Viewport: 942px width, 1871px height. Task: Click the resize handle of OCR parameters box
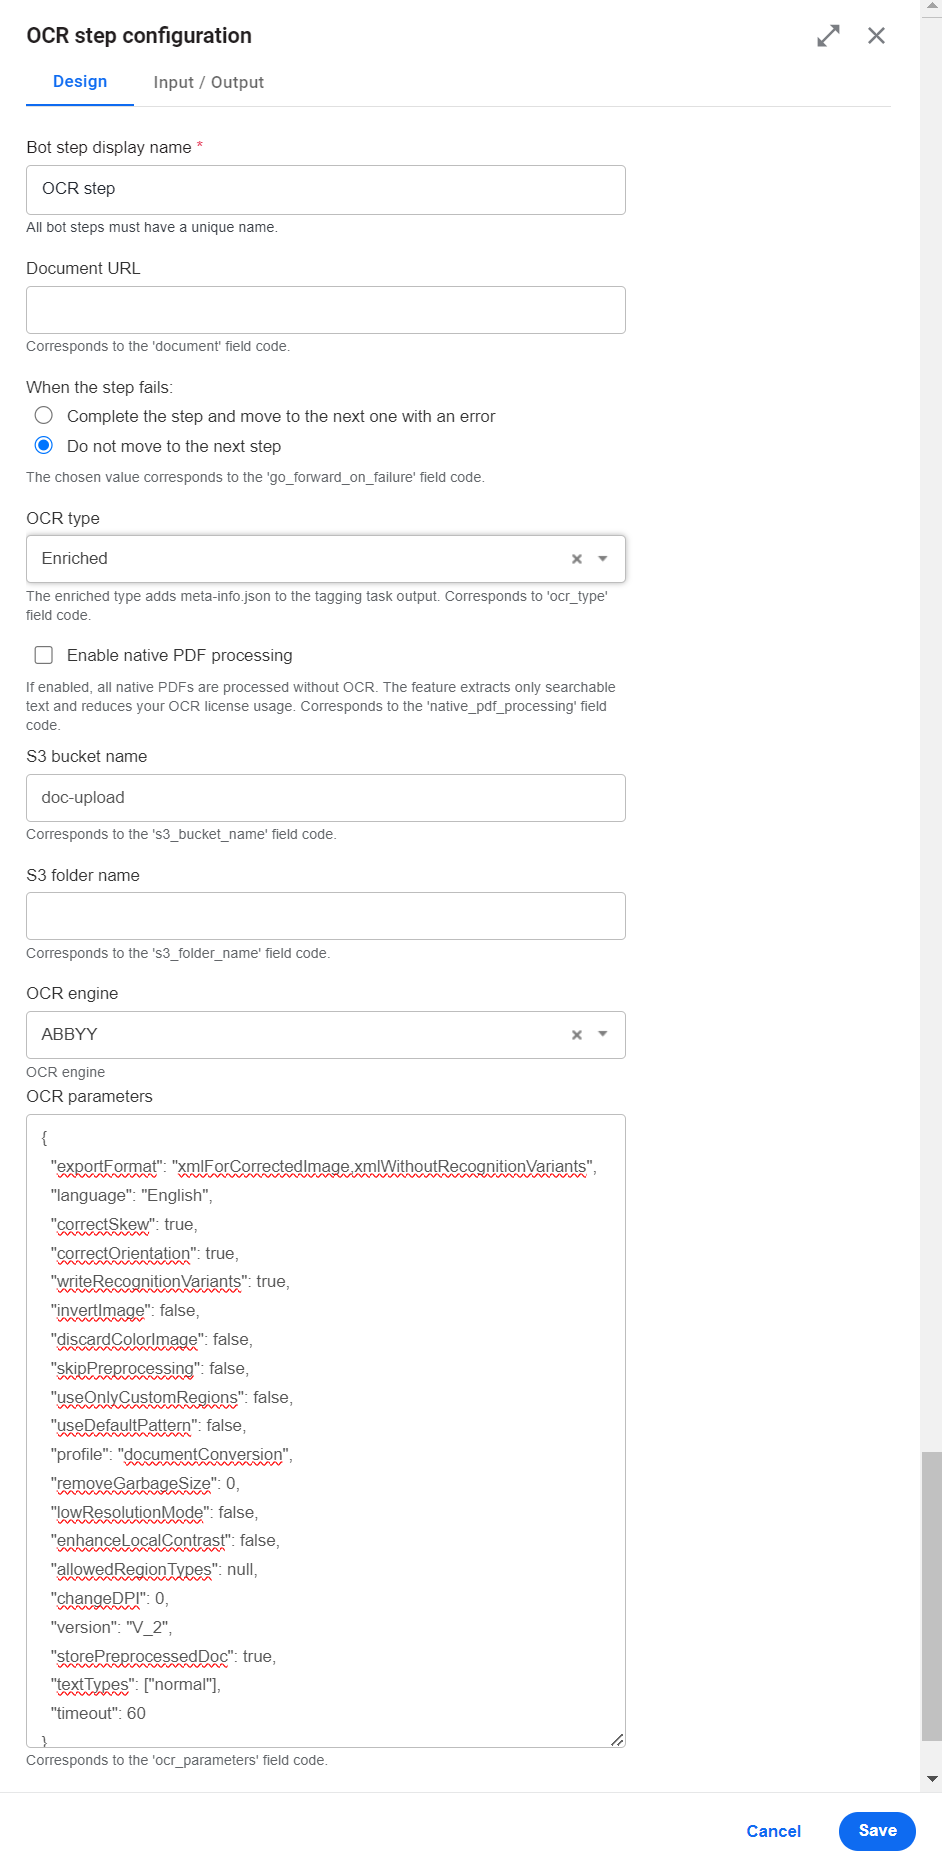[x=617, y=1740]
